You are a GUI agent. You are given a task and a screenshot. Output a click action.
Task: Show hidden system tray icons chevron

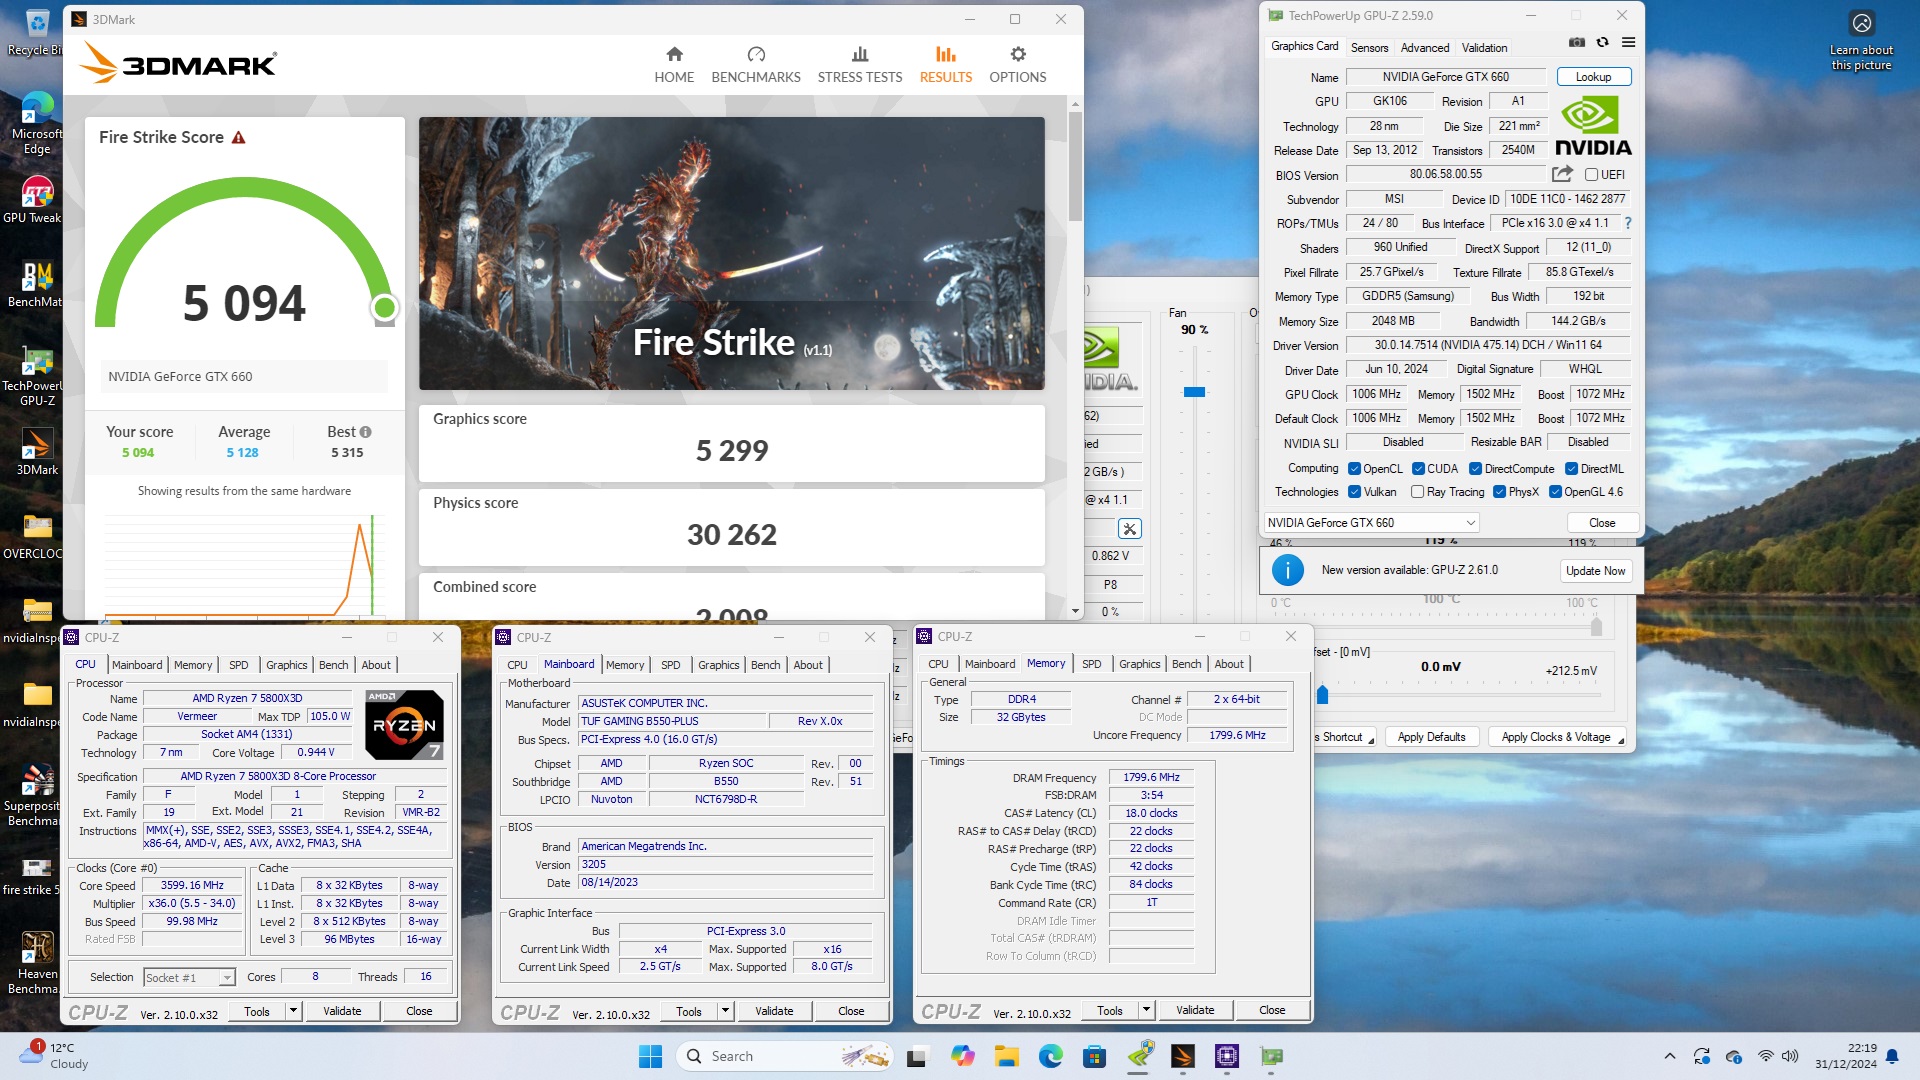[x=1669, y=1056]
